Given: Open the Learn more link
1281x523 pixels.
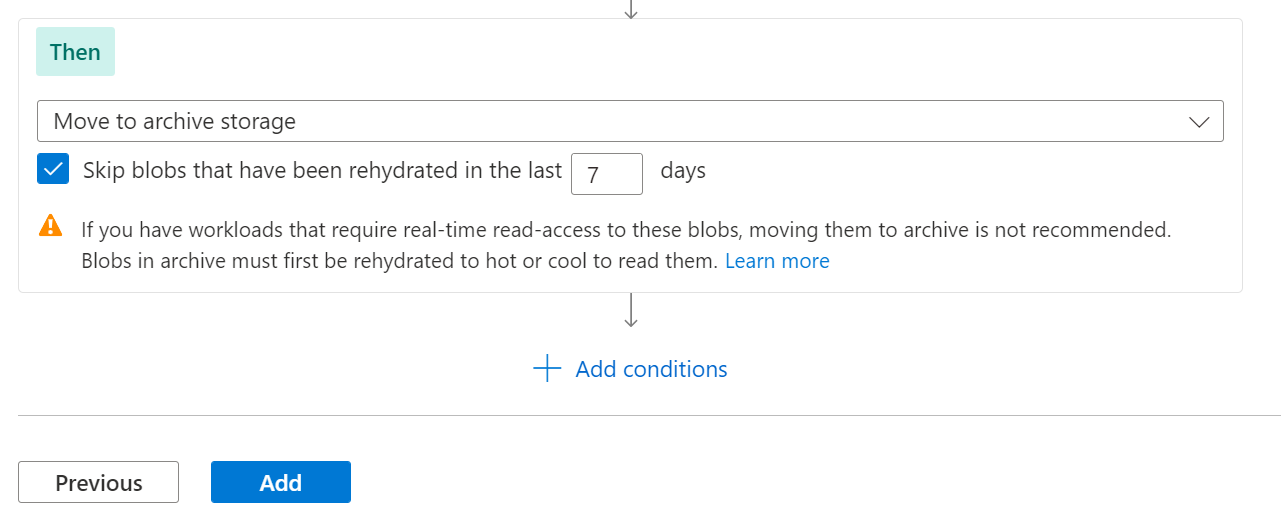Looking at the screenshot, I should pyautogui.click(x=777, y=261).
